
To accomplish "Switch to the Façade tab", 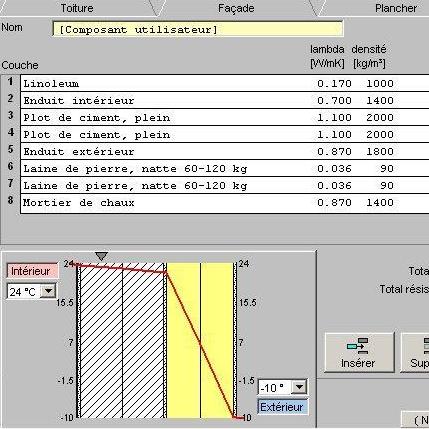I will [236, 8].
